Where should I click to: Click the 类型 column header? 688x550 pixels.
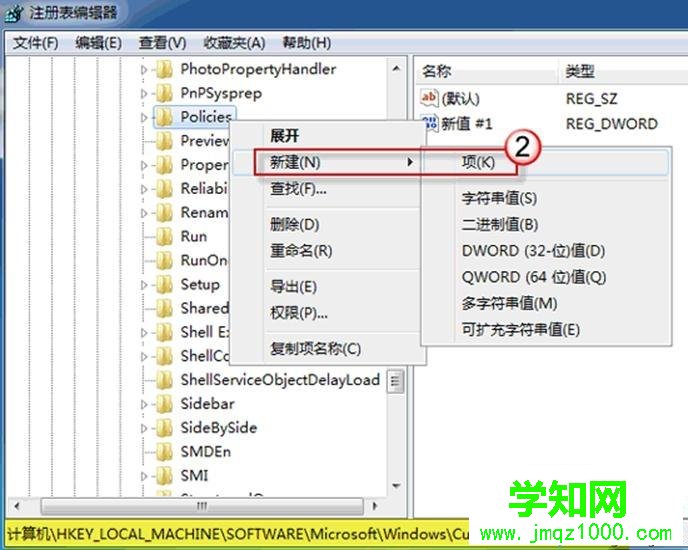623,71
